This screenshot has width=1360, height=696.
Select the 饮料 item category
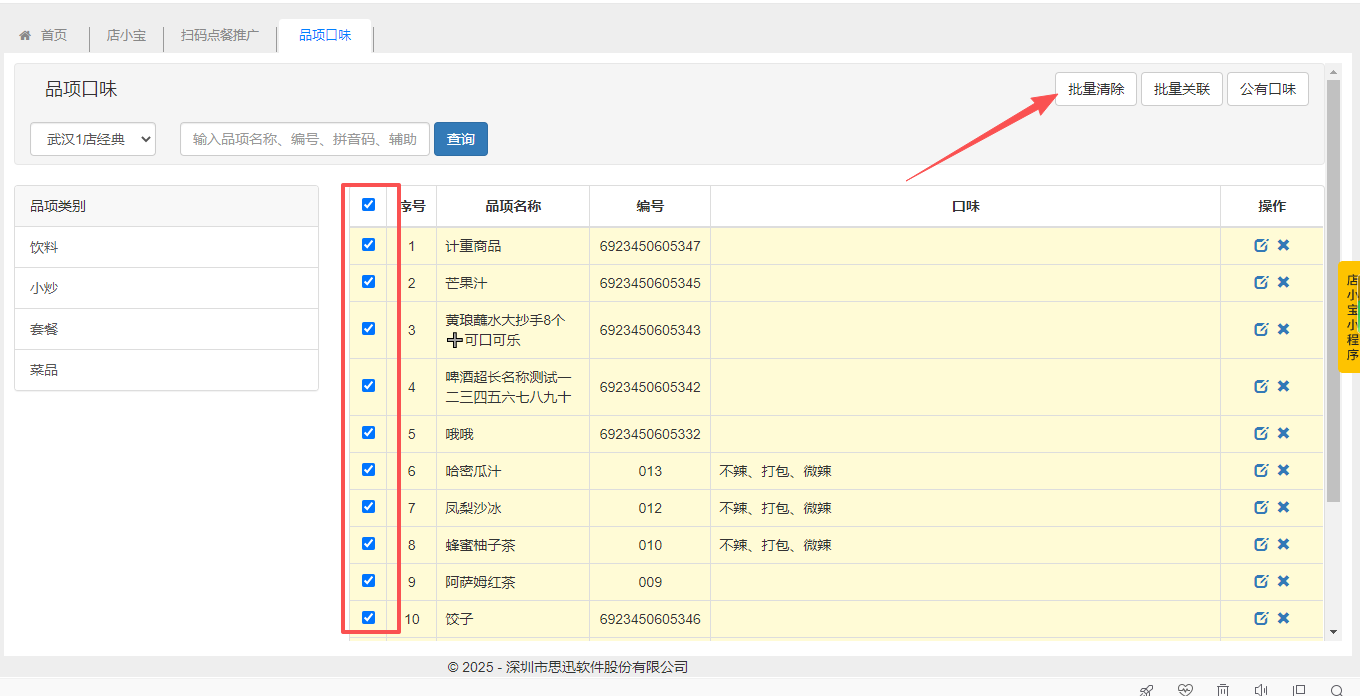tap(44, 247)
